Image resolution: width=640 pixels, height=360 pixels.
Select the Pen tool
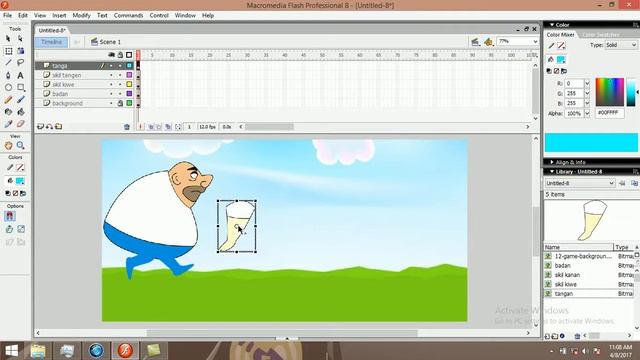tap(8, 75)
